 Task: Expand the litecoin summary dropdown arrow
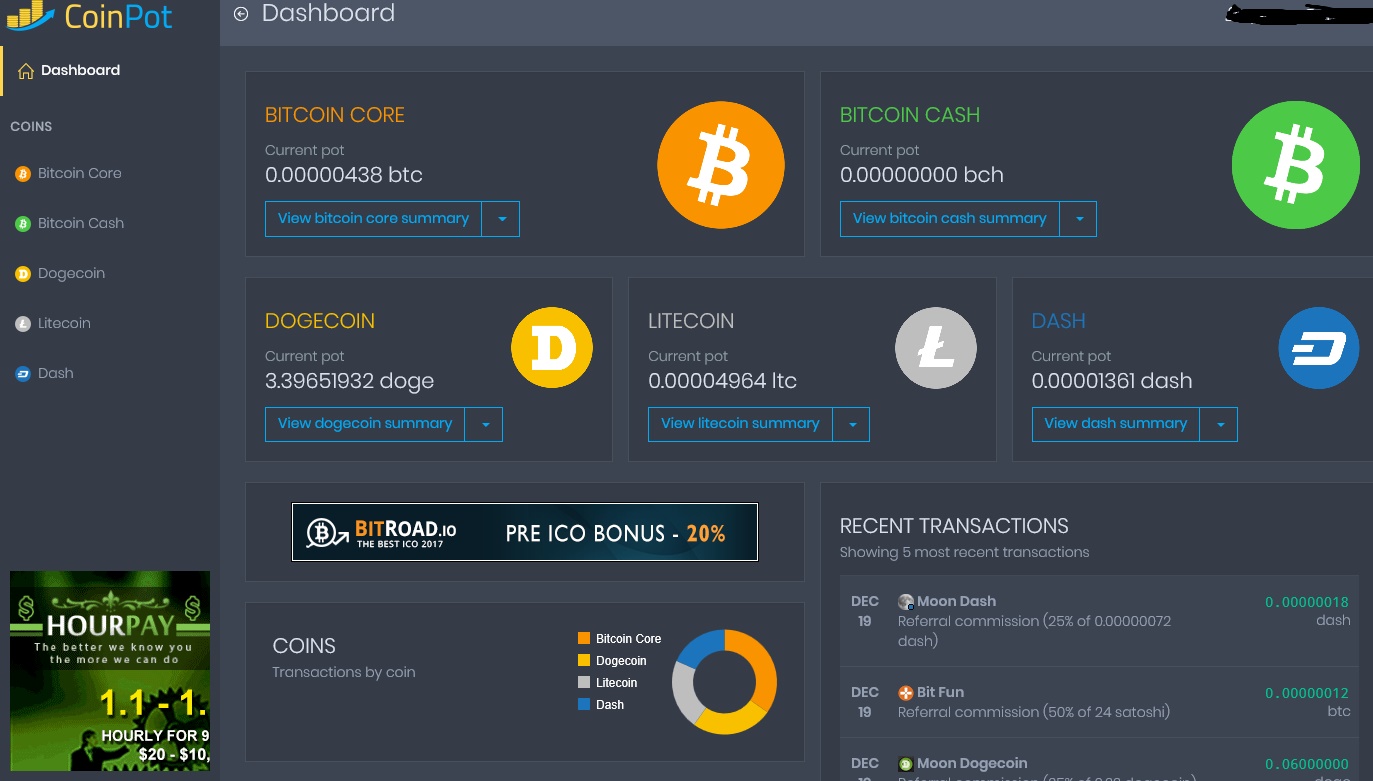tap(851, 424)
